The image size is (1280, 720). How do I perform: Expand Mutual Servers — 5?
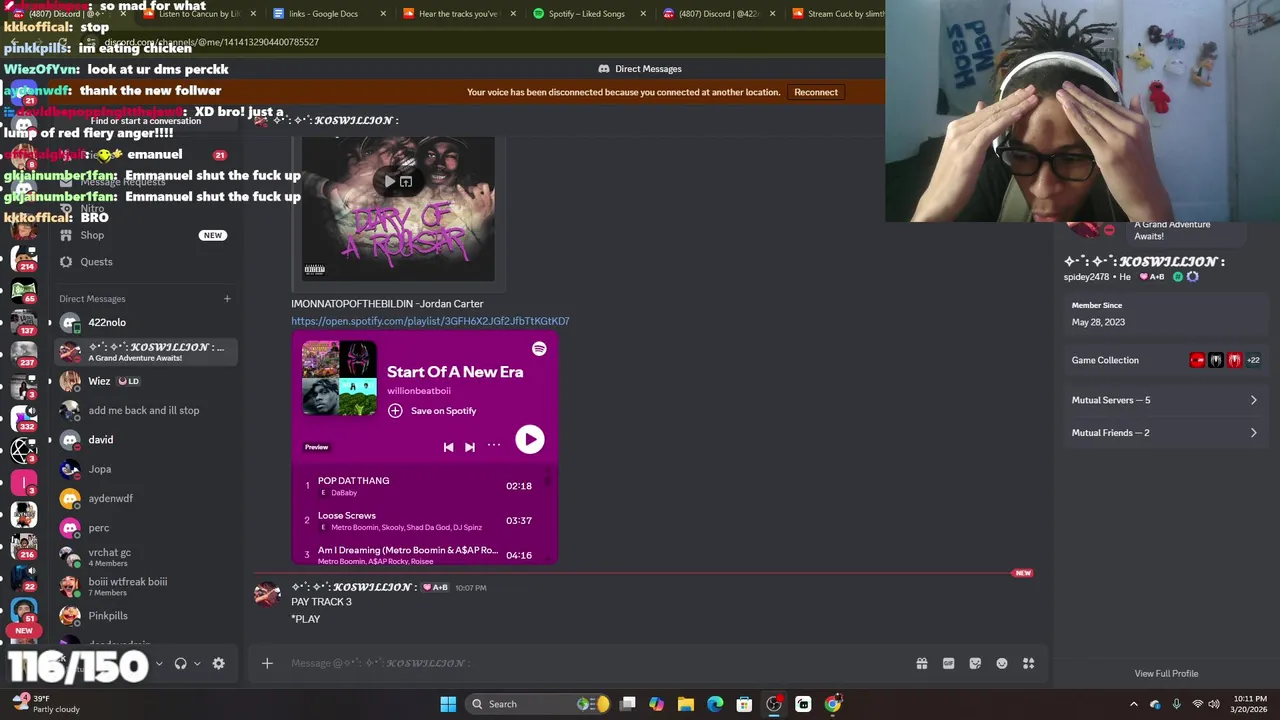pos(1165,400)
